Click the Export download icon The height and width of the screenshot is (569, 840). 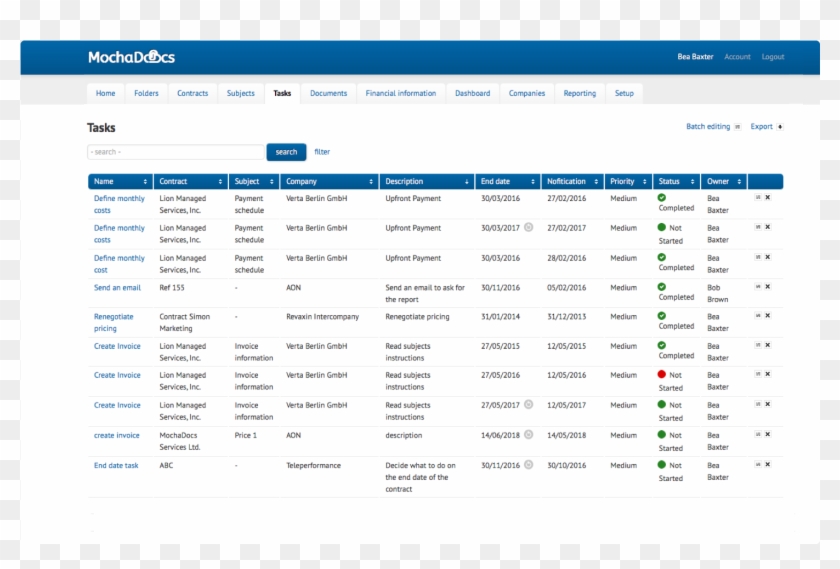(780, 127)
